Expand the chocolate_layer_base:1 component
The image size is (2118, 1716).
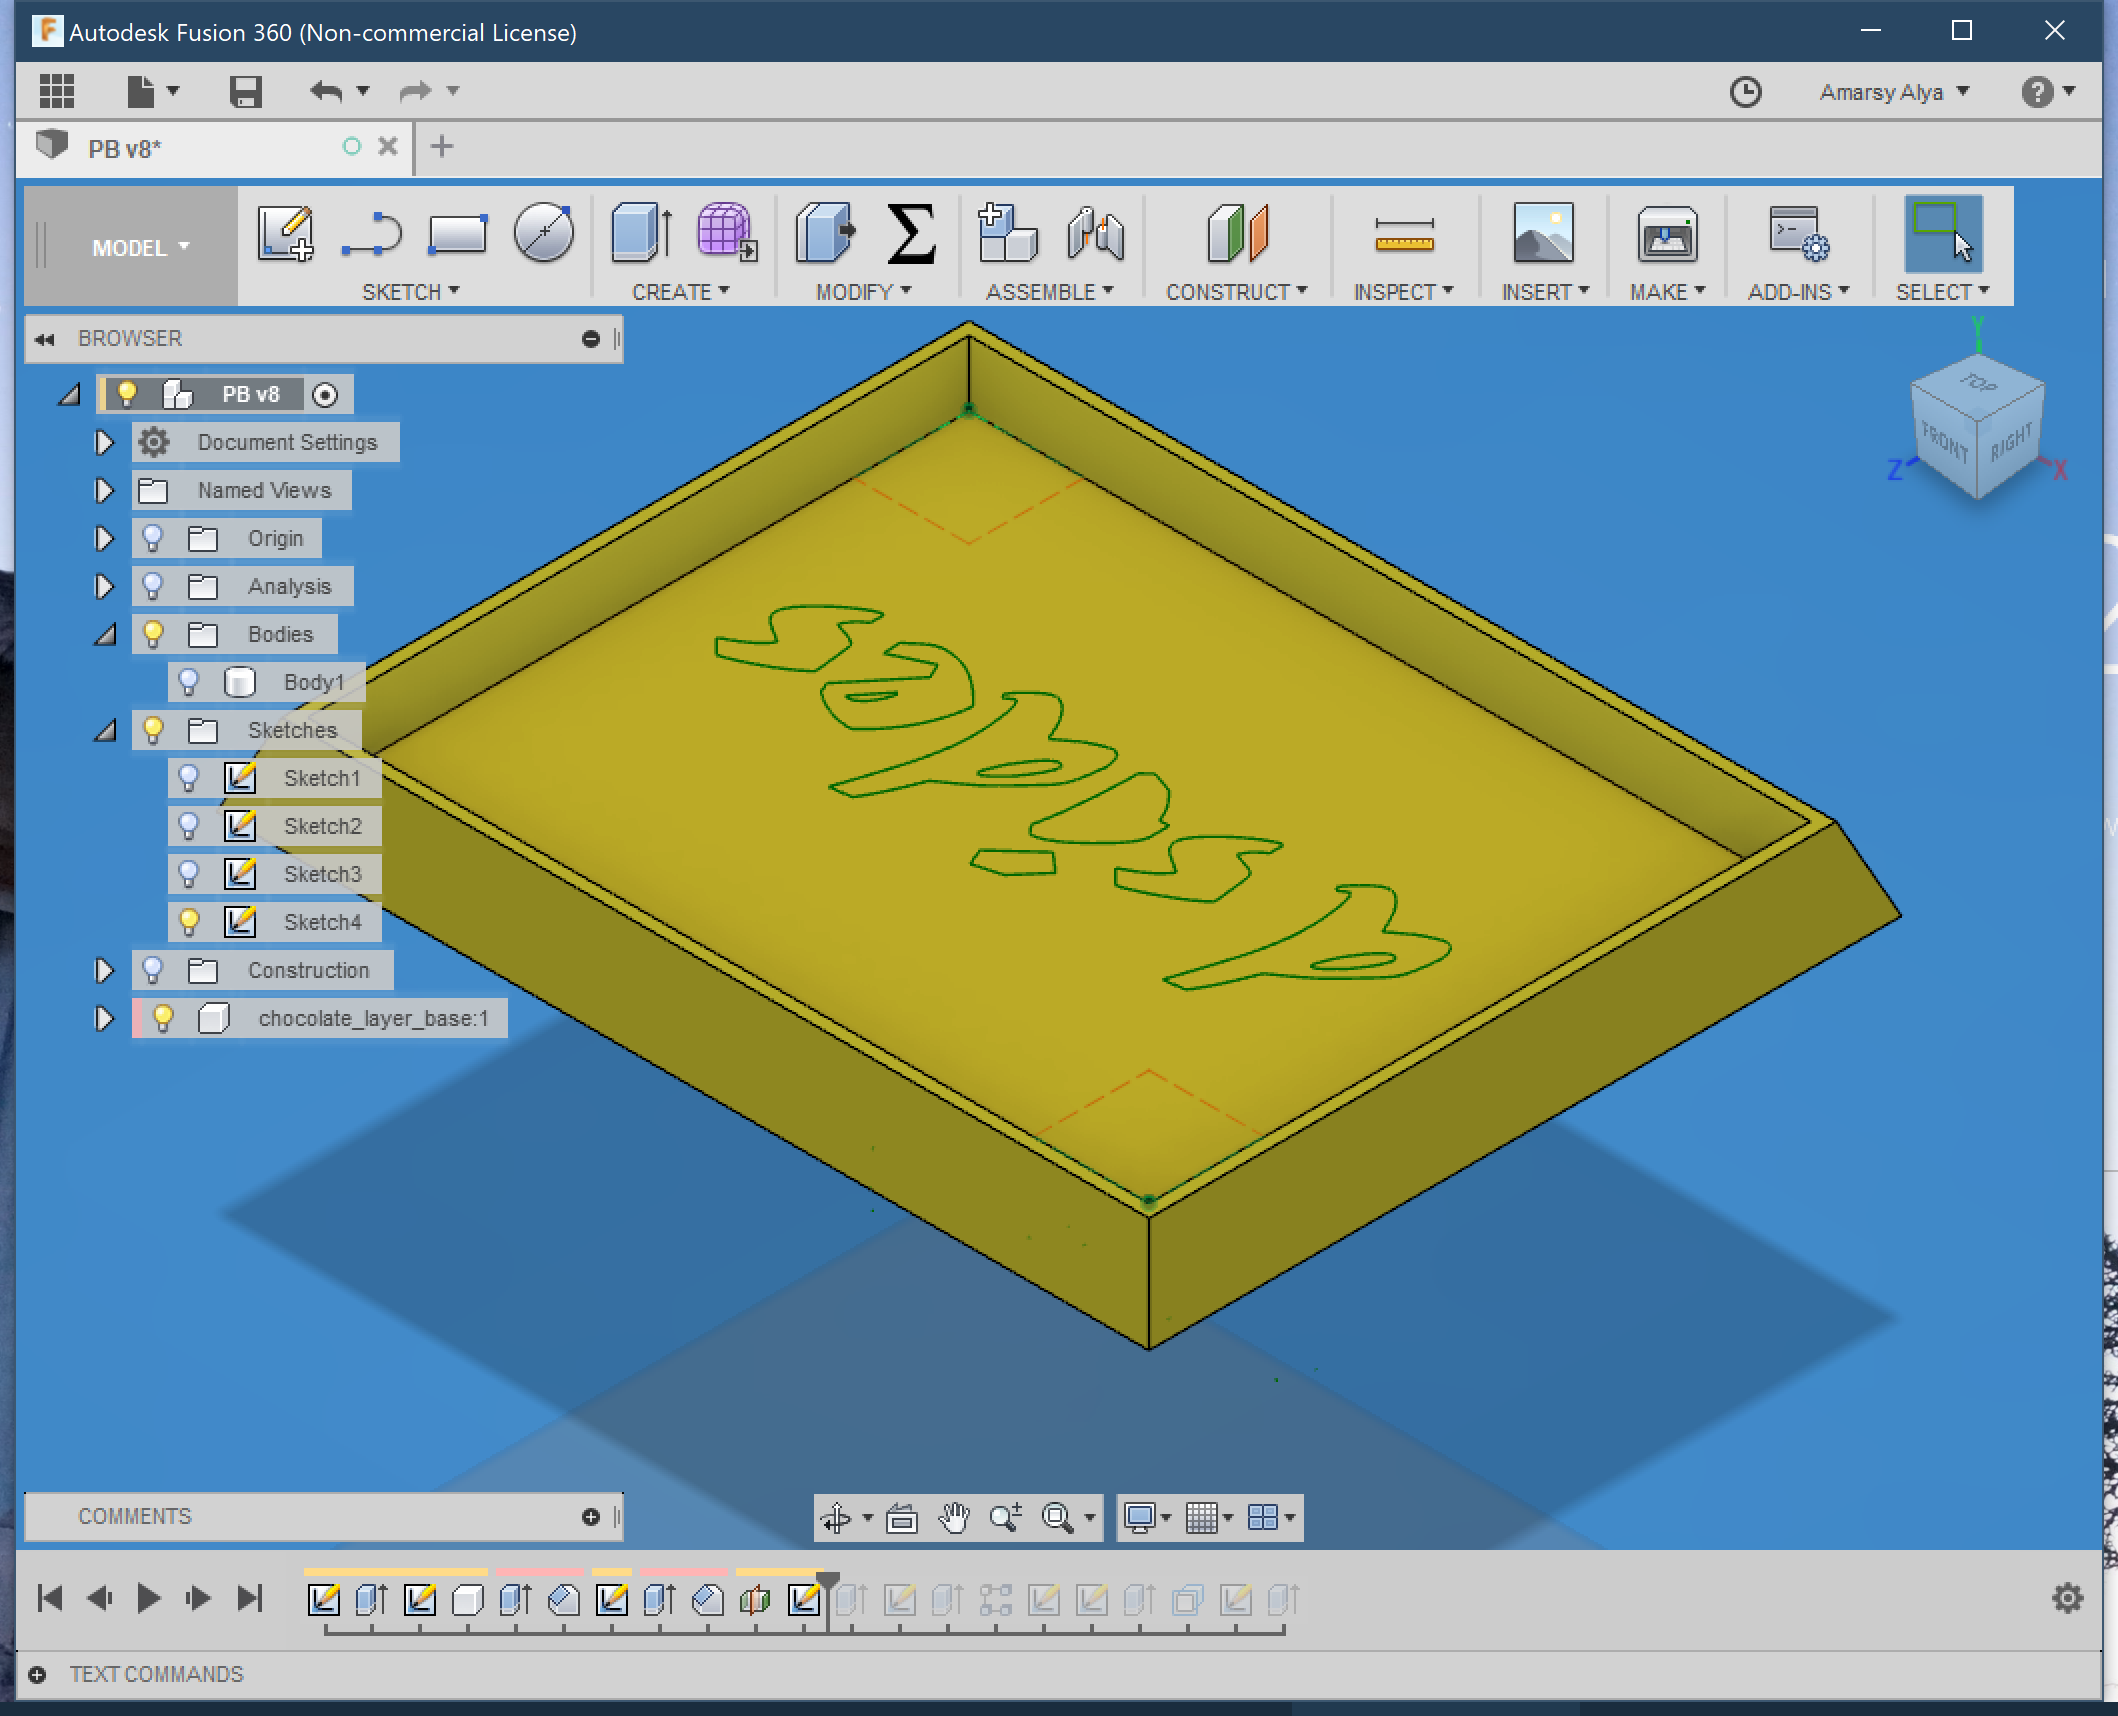pos(104,1018)
